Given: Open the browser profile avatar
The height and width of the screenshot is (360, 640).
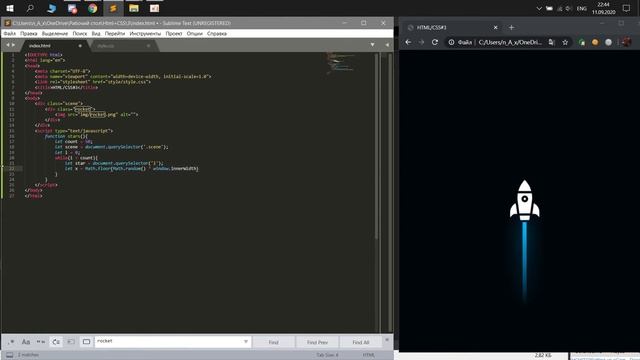Looking at the screenshot, I should click(627, 42).
